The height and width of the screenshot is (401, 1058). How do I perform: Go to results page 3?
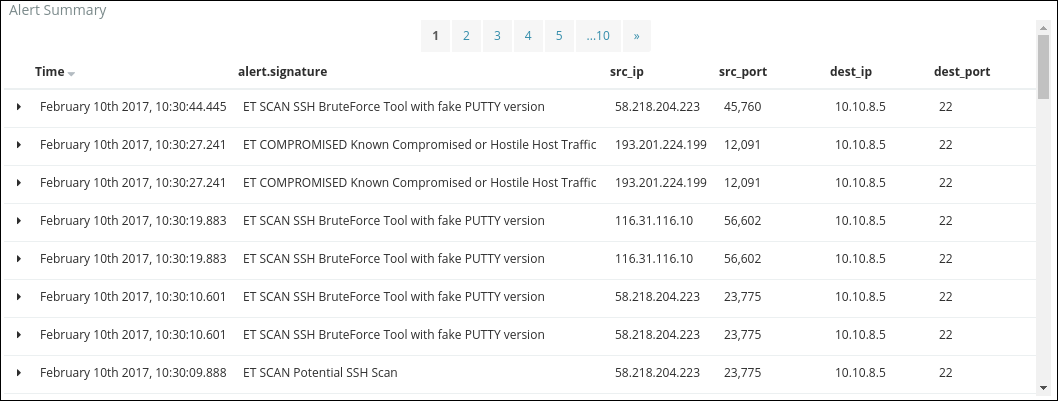coord(497,36)
